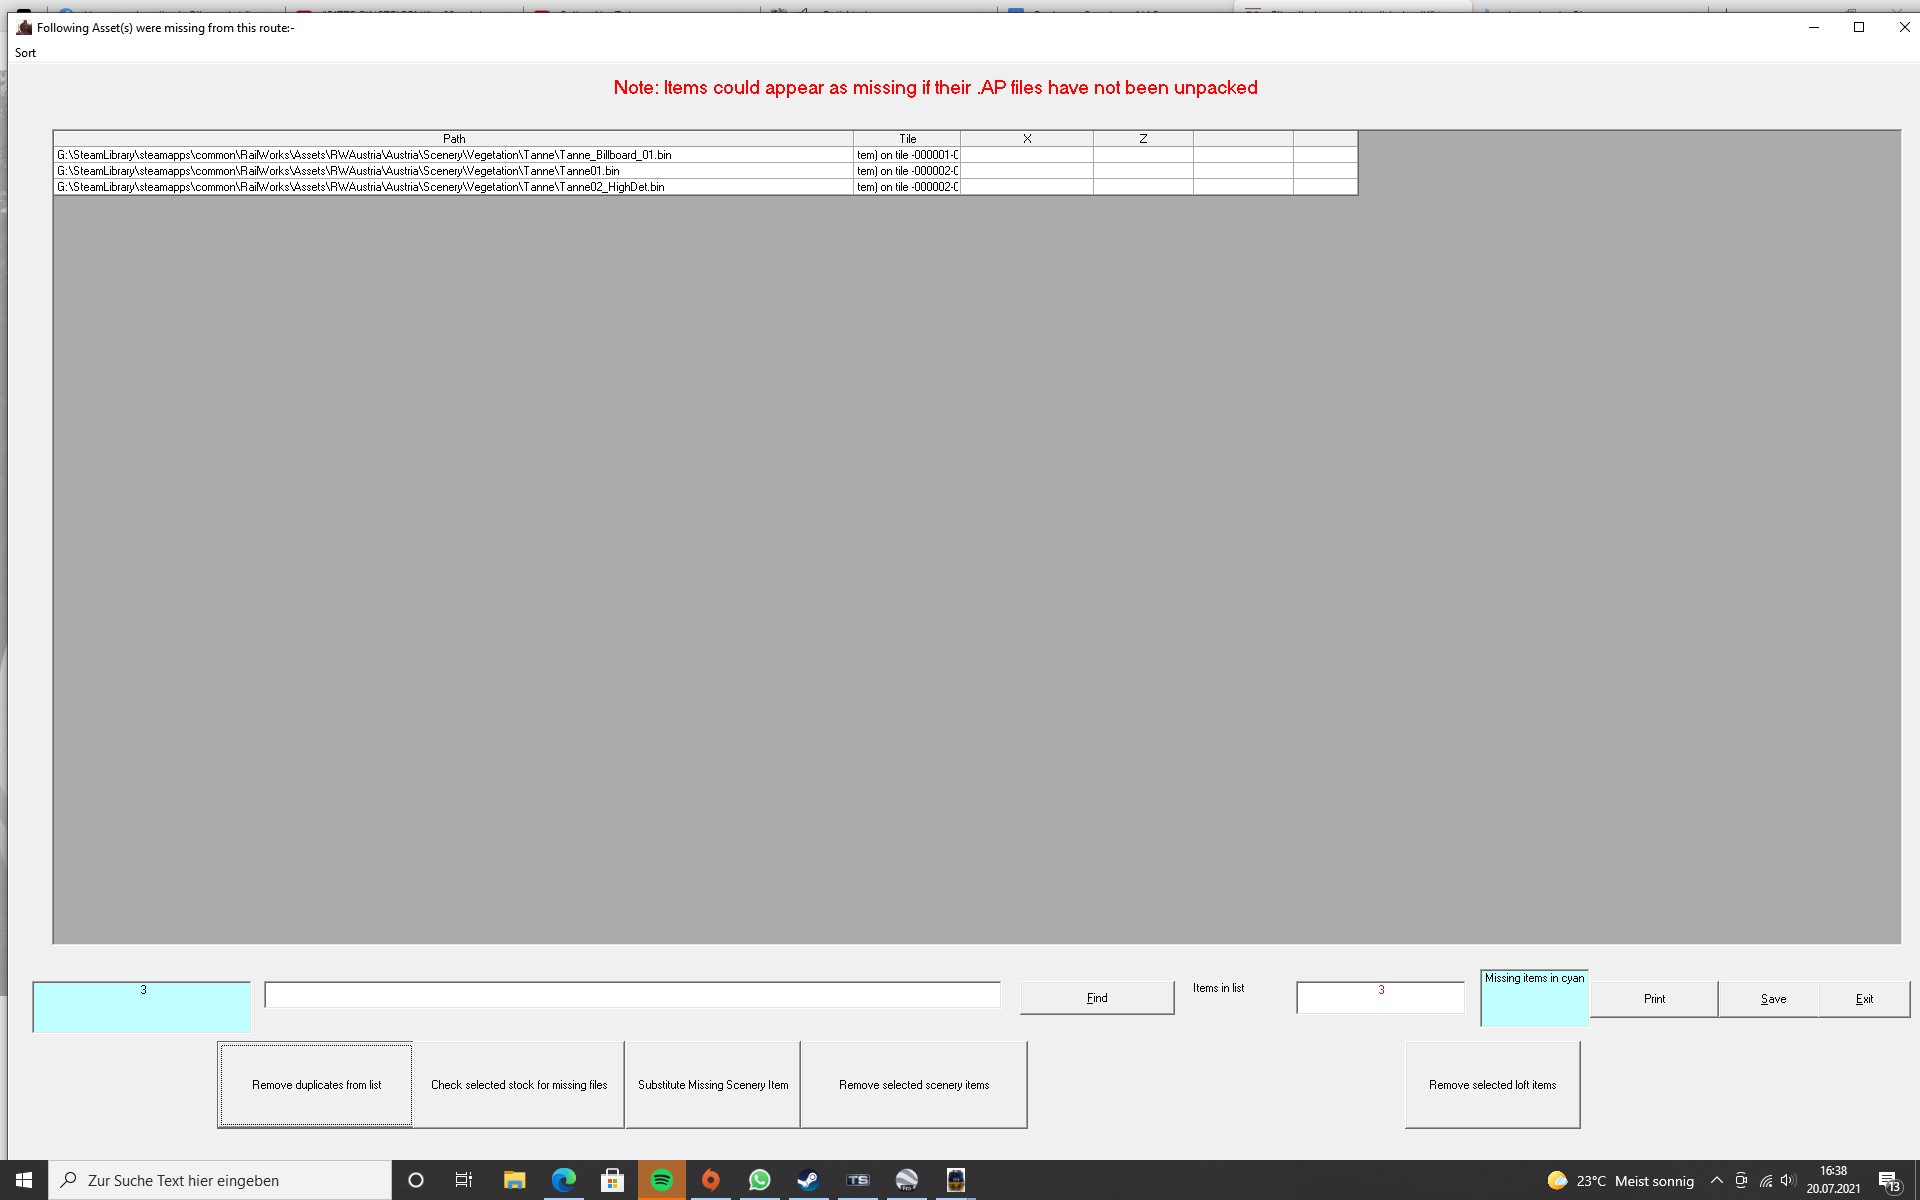Open WhatsApp from the taskbar

[760, 1180]
